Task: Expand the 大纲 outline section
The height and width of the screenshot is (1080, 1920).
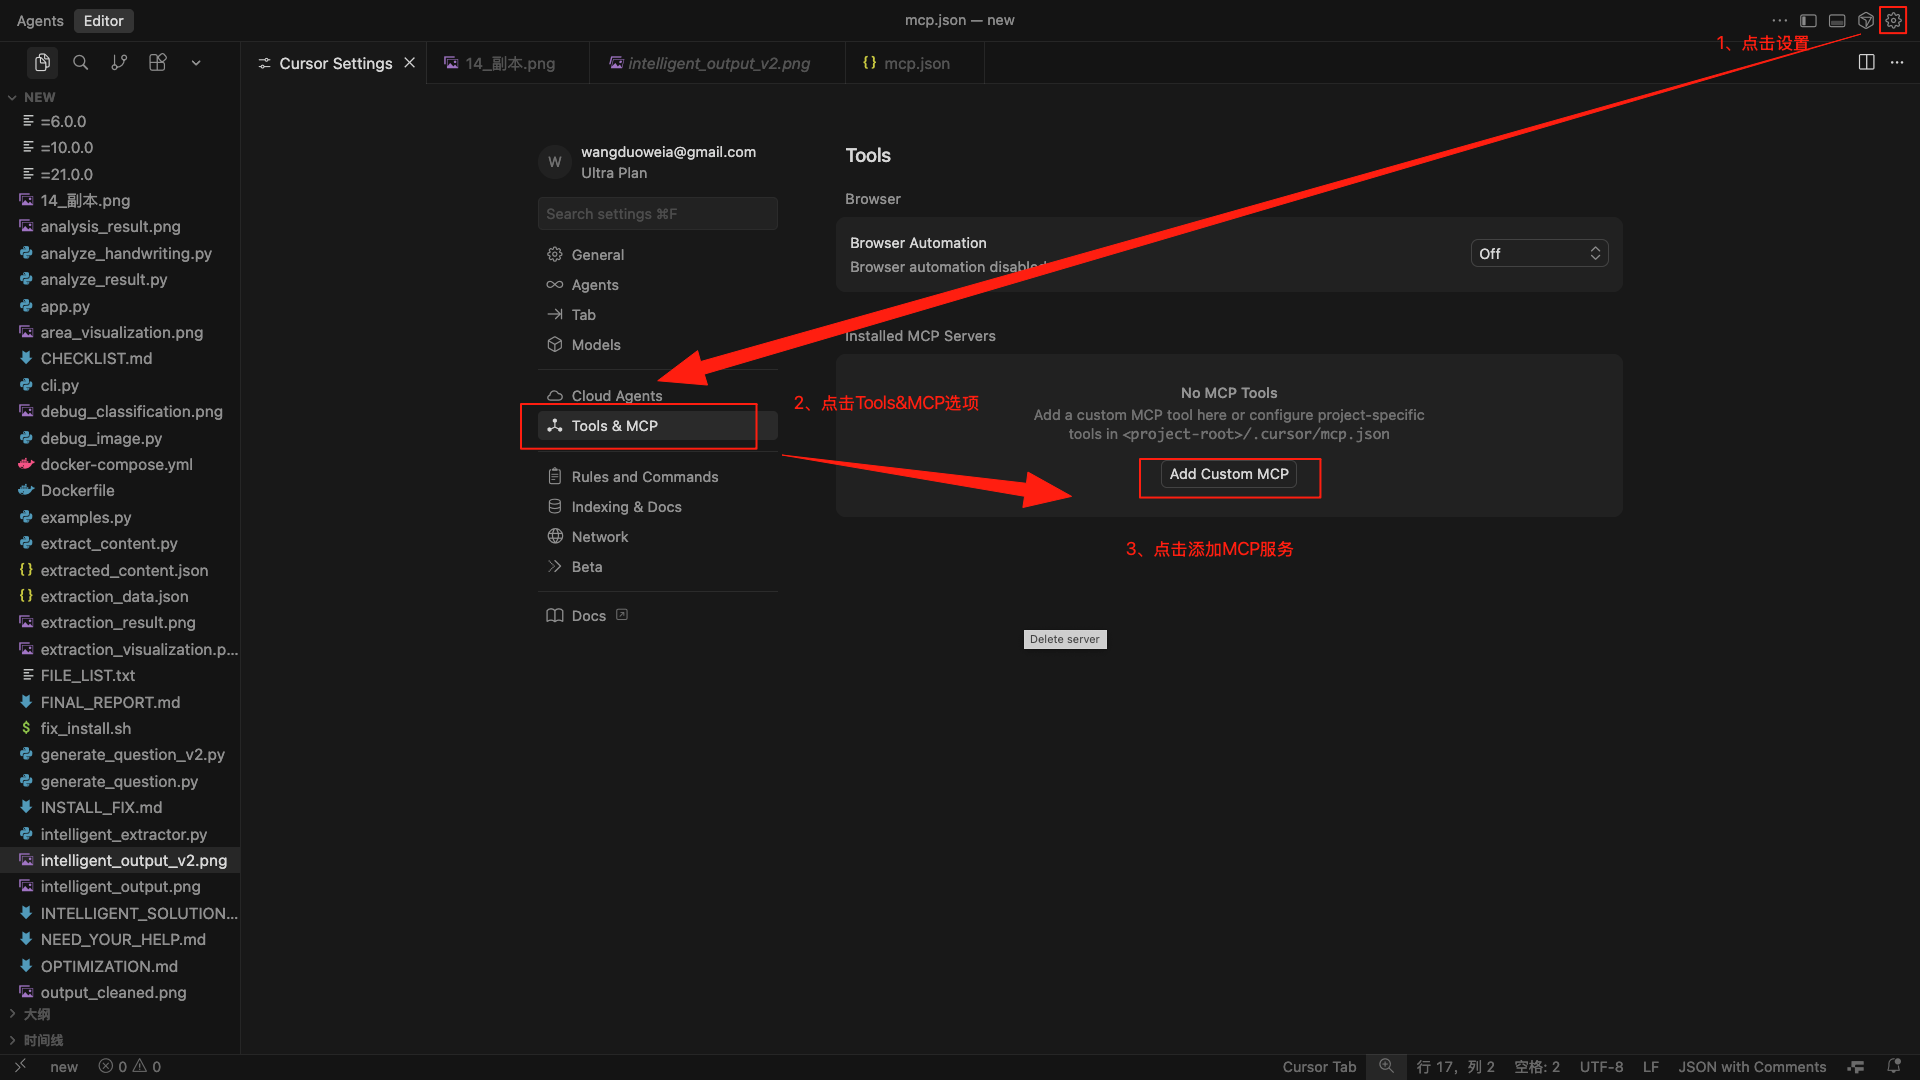Action: pos(37,1014)
